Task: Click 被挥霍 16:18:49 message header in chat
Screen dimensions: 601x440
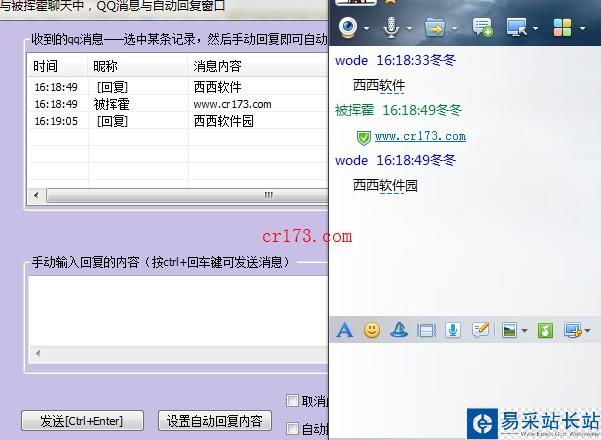Action: pyautogui.click(x=398, y=110)
